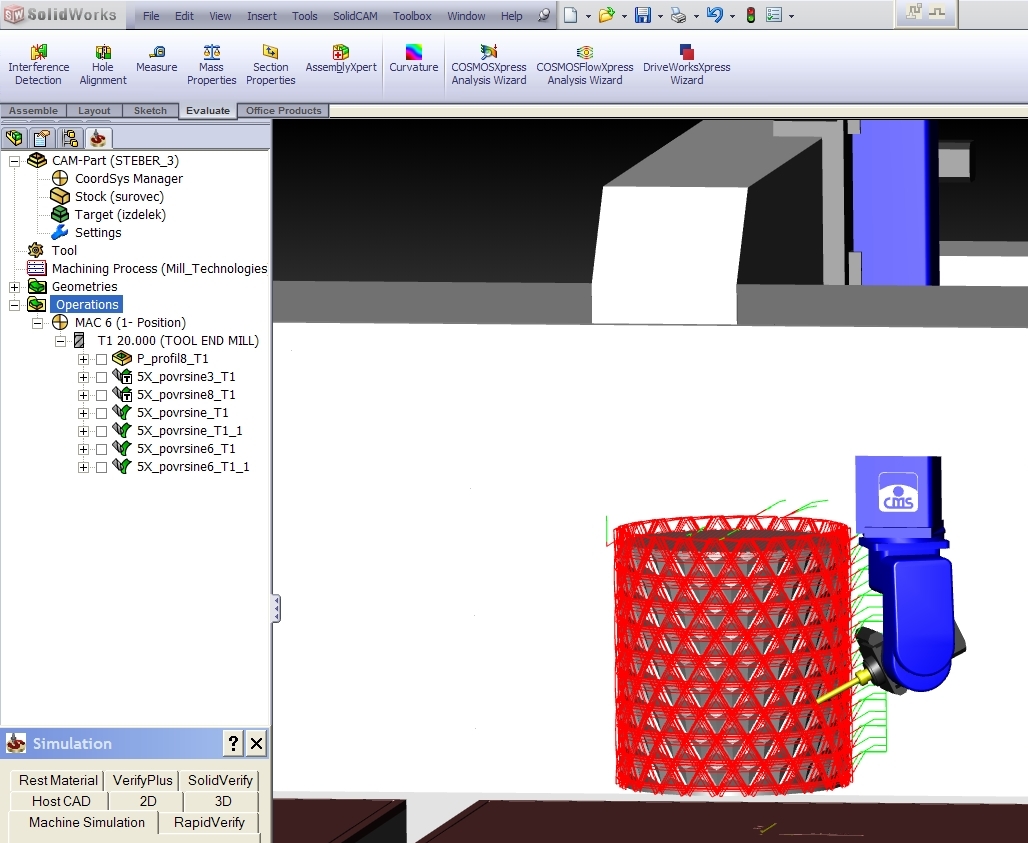Viewport: 1028px width, 843px height.
Task: Tick the checkbox for 5X_povrsine_T1_1
Action: (x=102, y=431)
